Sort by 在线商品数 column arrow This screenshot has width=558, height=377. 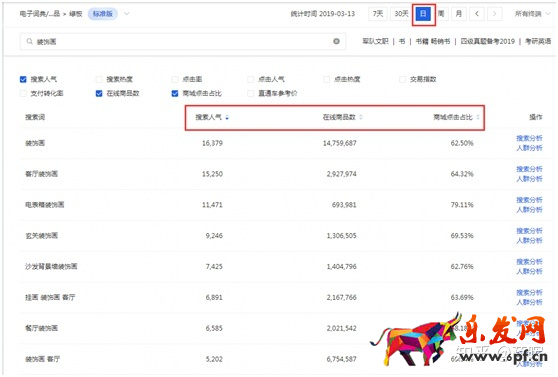361,117
